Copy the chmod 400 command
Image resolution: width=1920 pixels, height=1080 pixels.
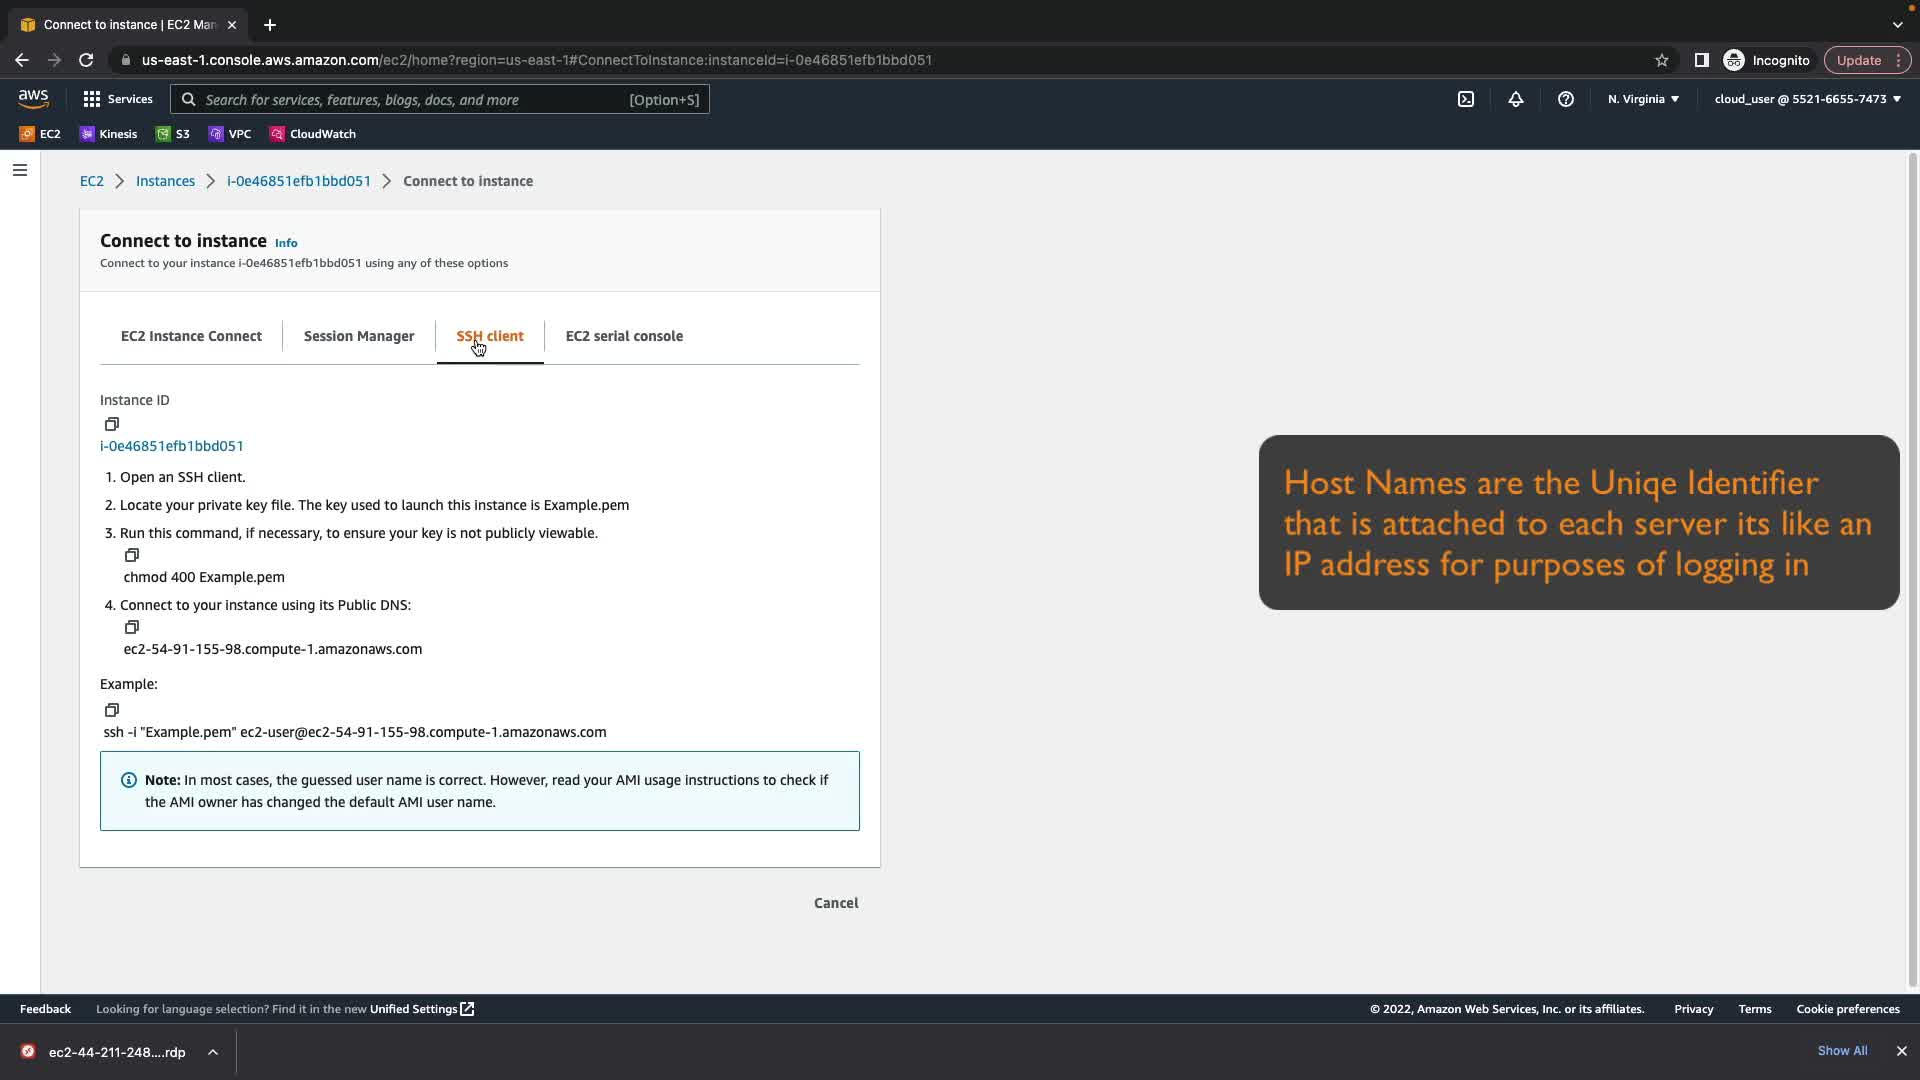[x=131, y=555]
